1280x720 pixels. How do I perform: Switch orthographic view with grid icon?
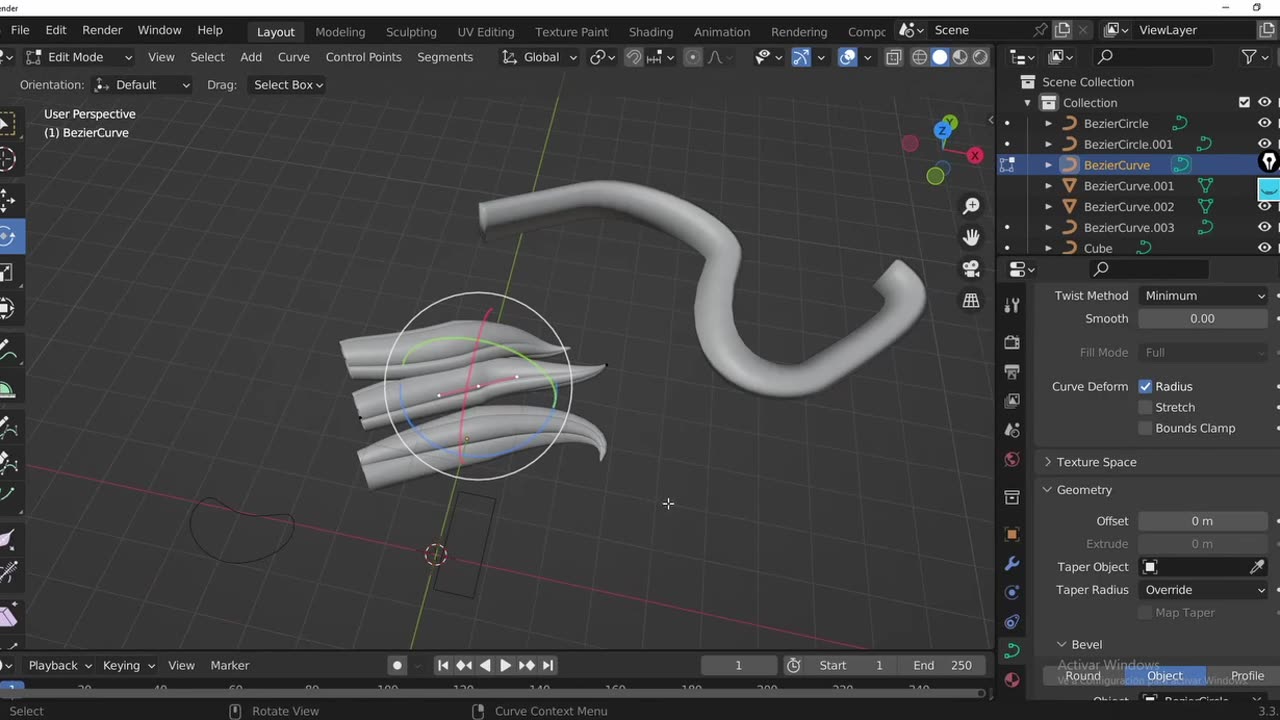(x=971, y=300)
